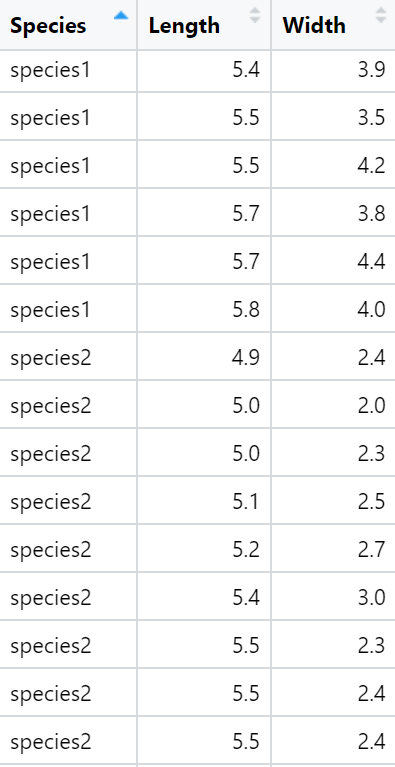Click the Length cell showing 5.2
Image resolution: width=395 pixels, height=767 pixels.
pos(204,549)
